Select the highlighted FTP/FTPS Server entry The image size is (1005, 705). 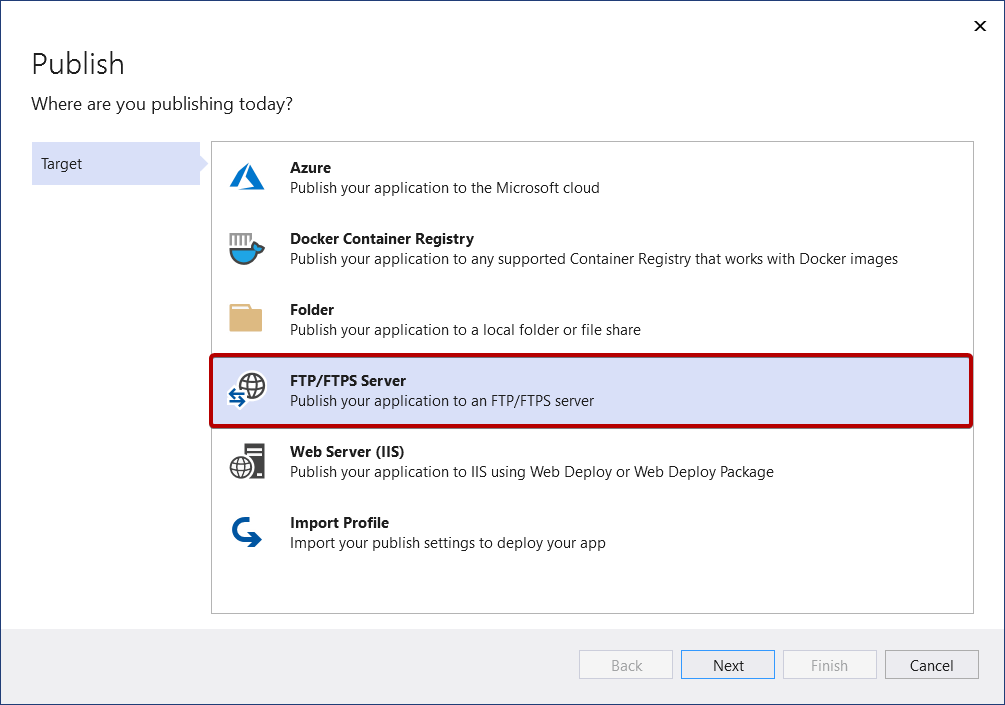click(x=590, y=390)
